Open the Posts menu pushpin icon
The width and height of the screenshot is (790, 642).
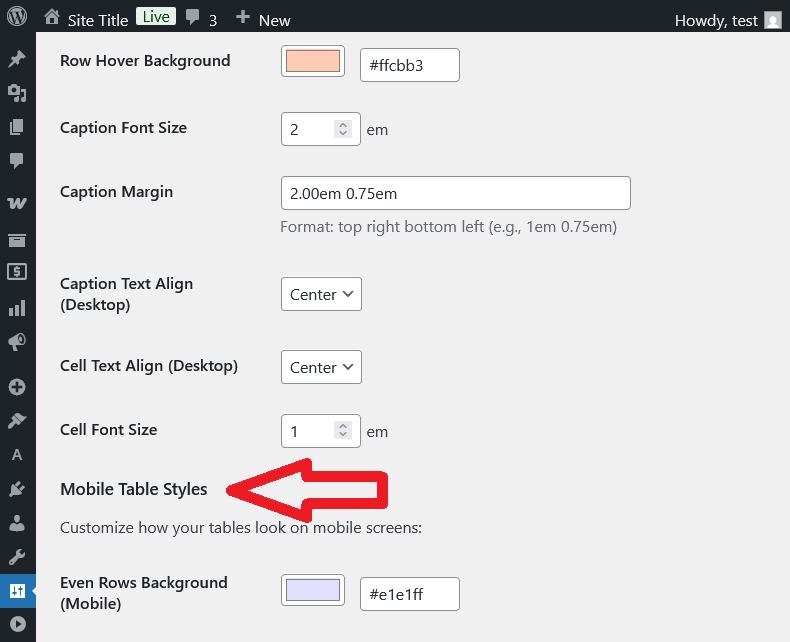tap(17, 60)
